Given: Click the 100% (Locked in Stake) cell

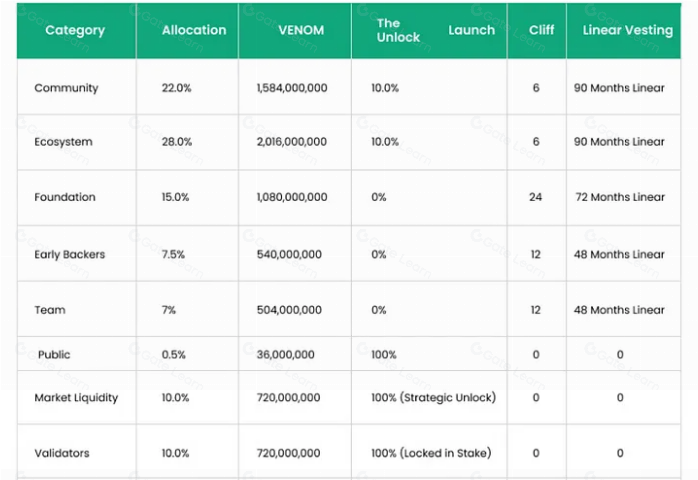Looking at the screenshot, I should click(x=431, y=453).
